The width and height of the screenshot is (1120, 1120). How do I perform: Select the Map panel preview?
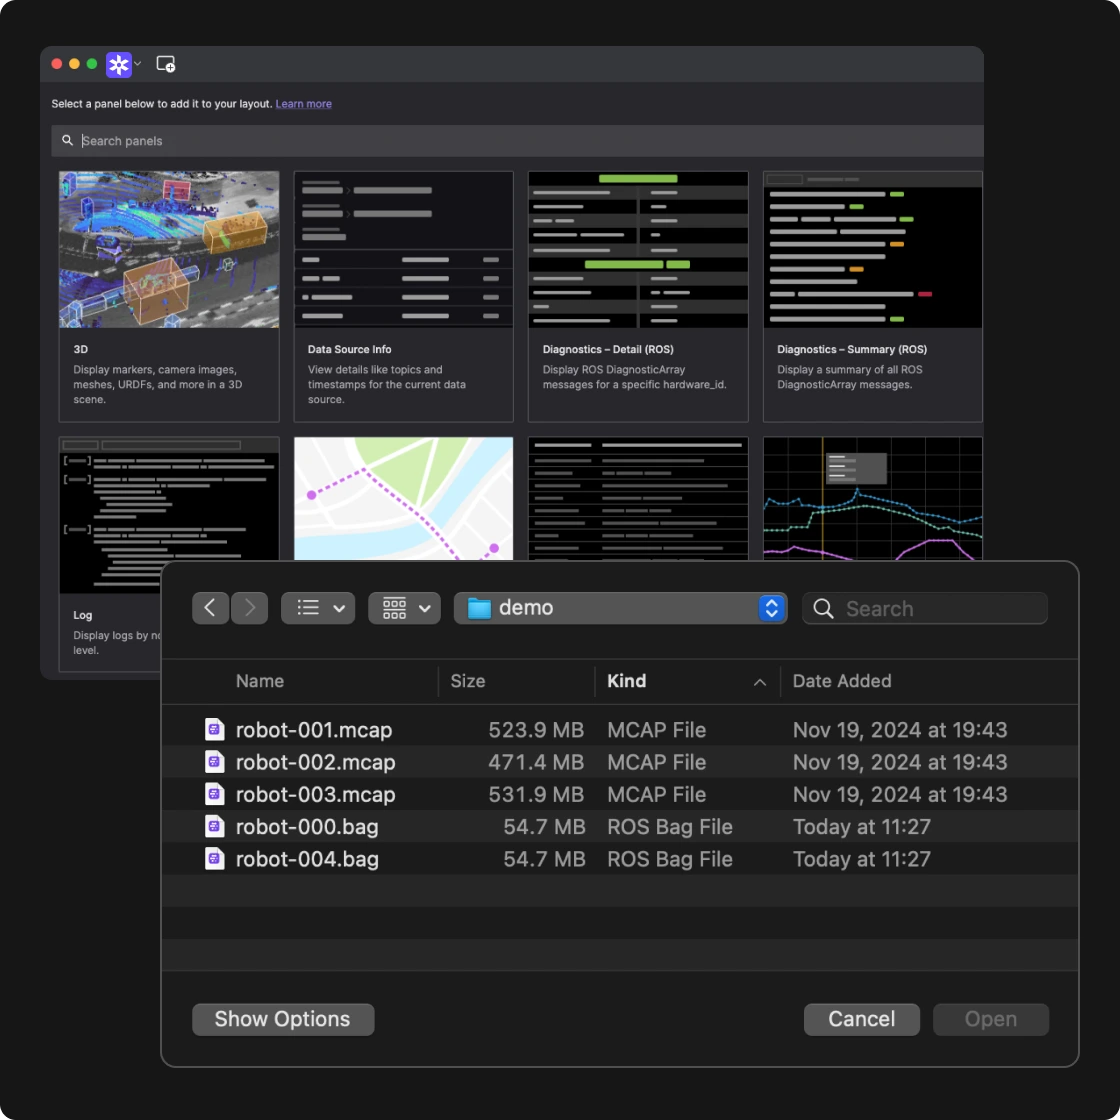click(403, 498)
